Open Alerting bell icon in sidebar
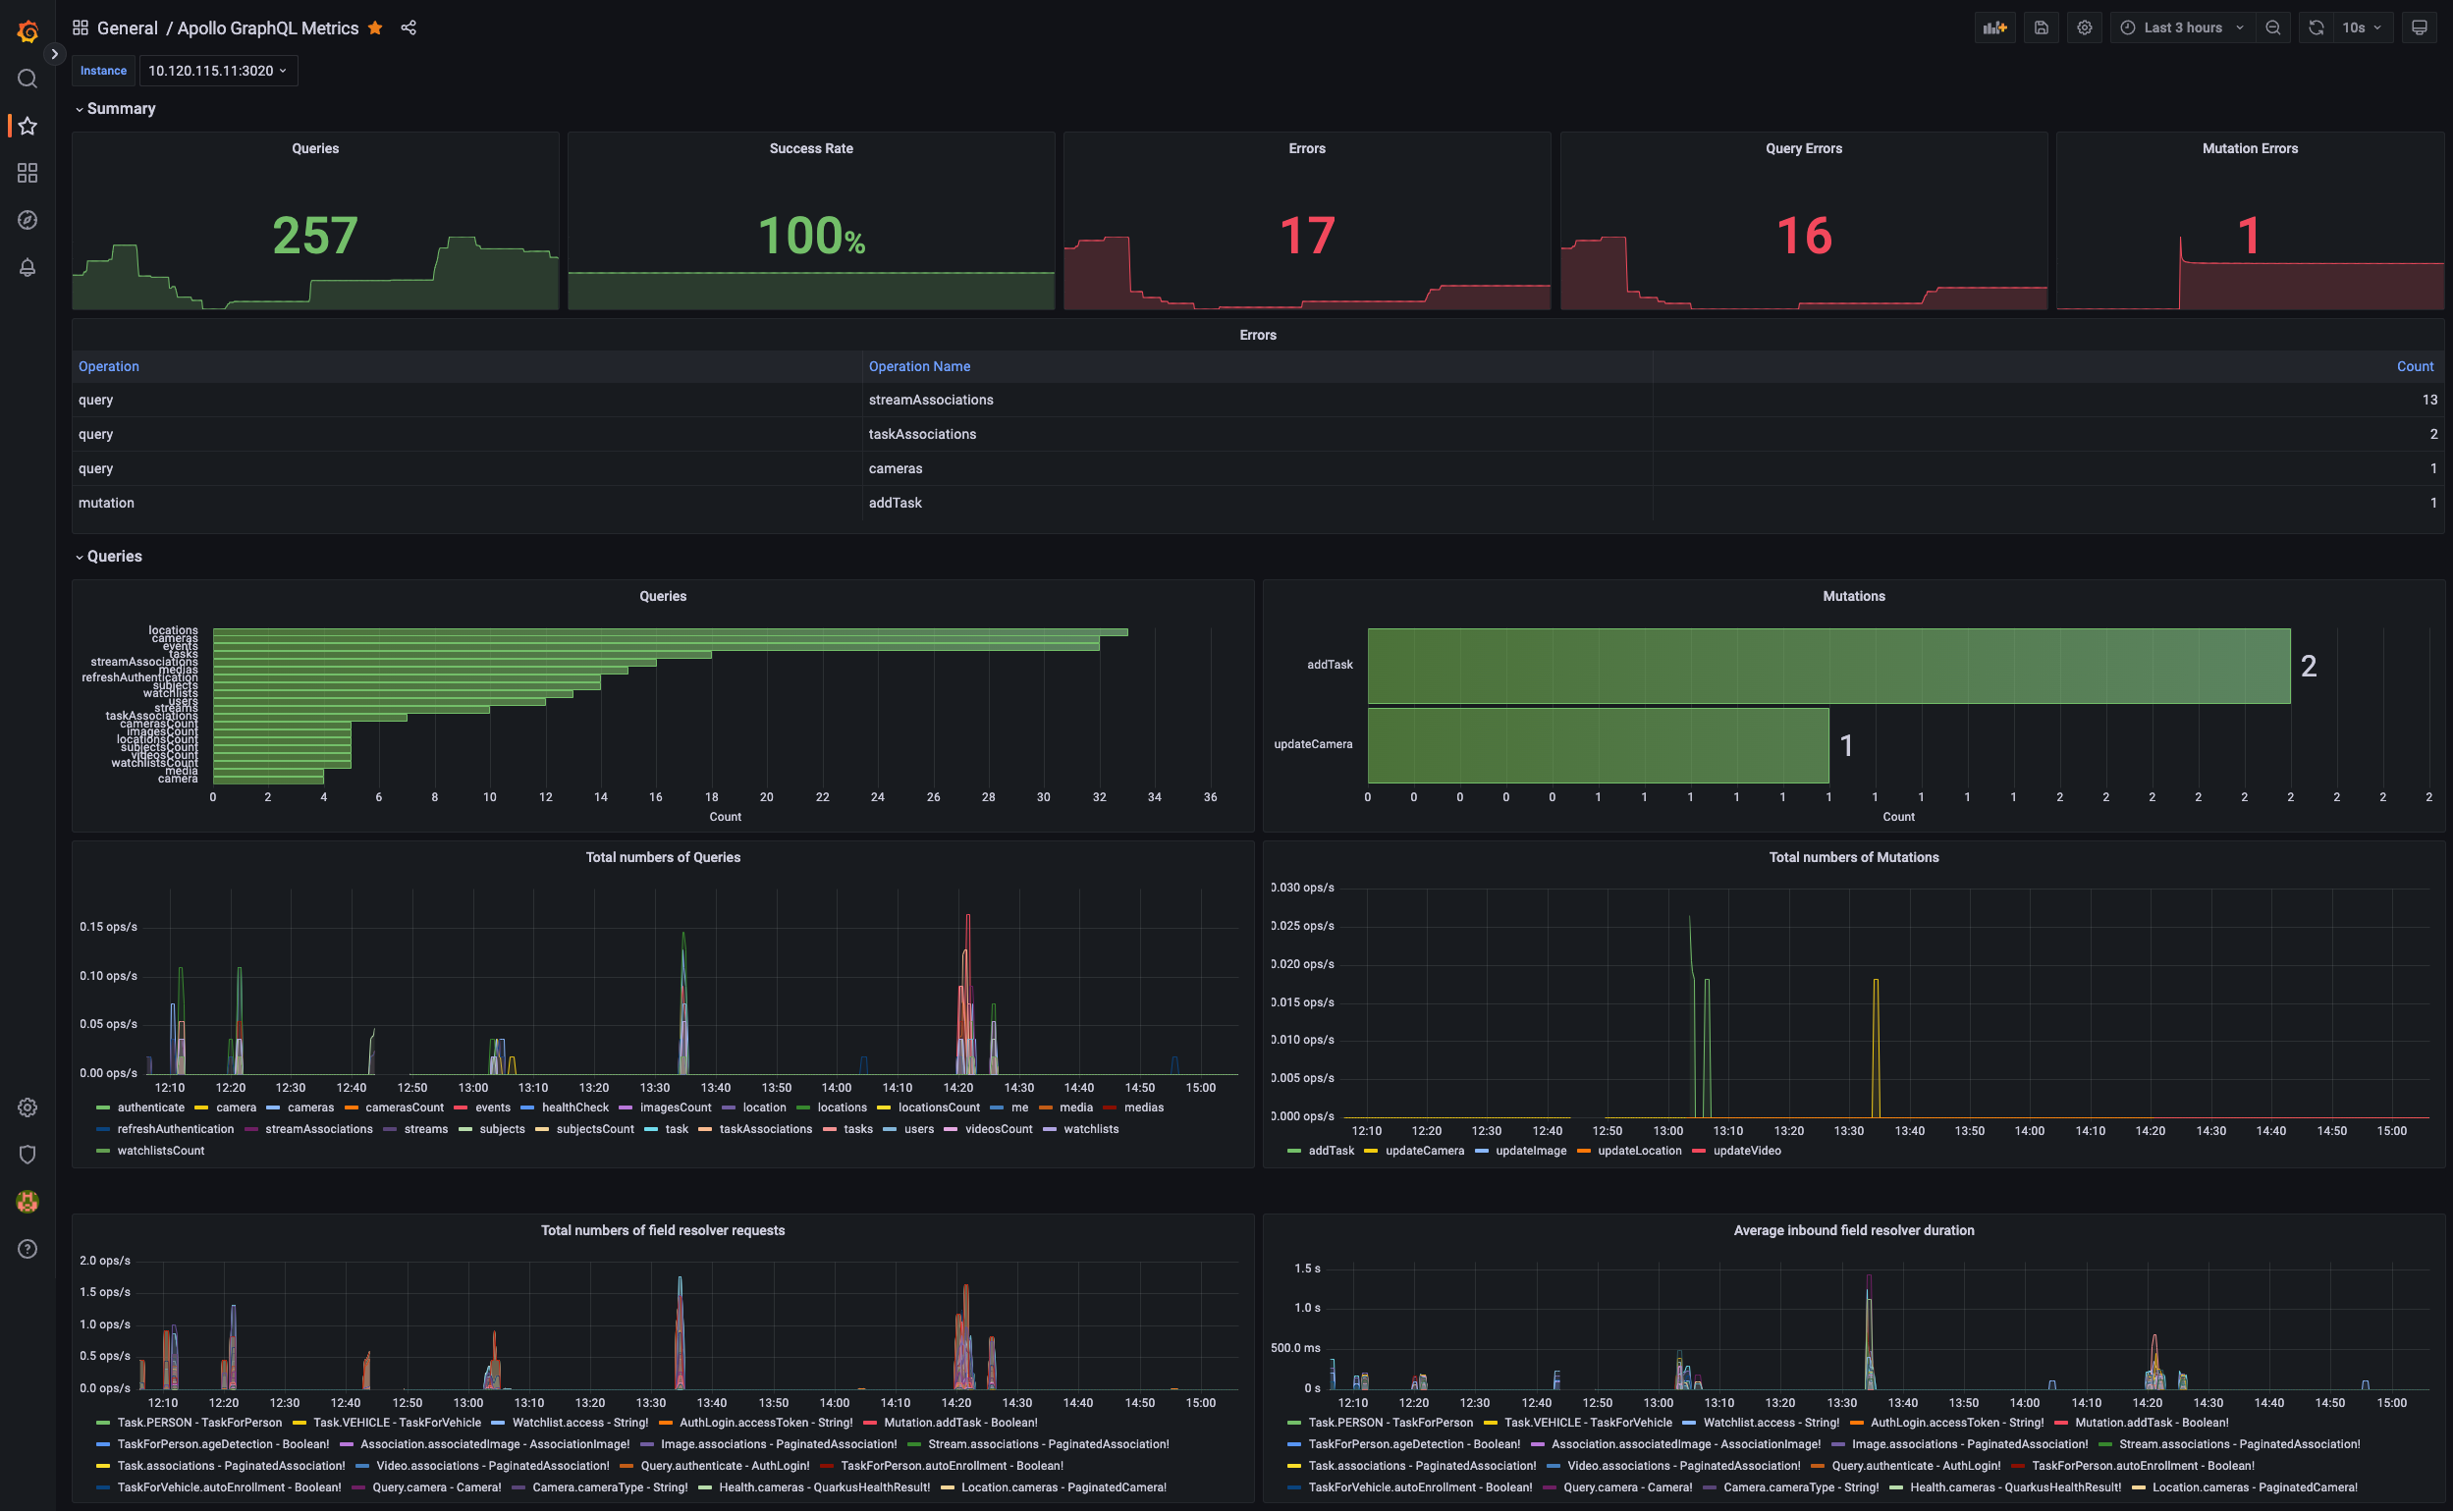 (x=27, y=267)
